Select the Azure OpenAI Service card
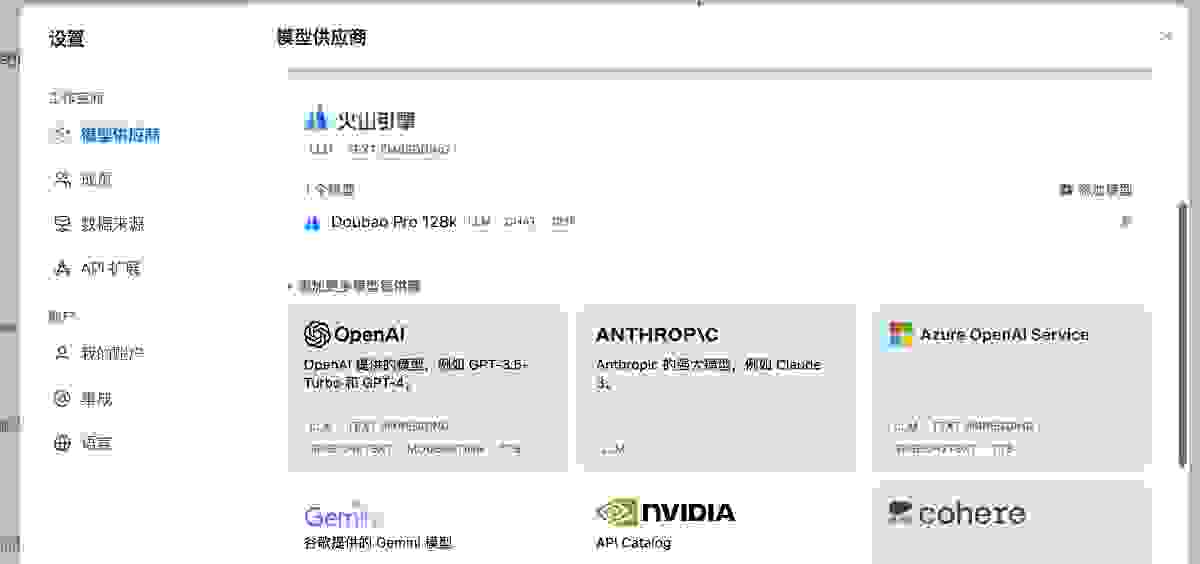Image resolution: width=1200 pixels, height=564 pixels. pyautogui.click(x=1012, y=387)
